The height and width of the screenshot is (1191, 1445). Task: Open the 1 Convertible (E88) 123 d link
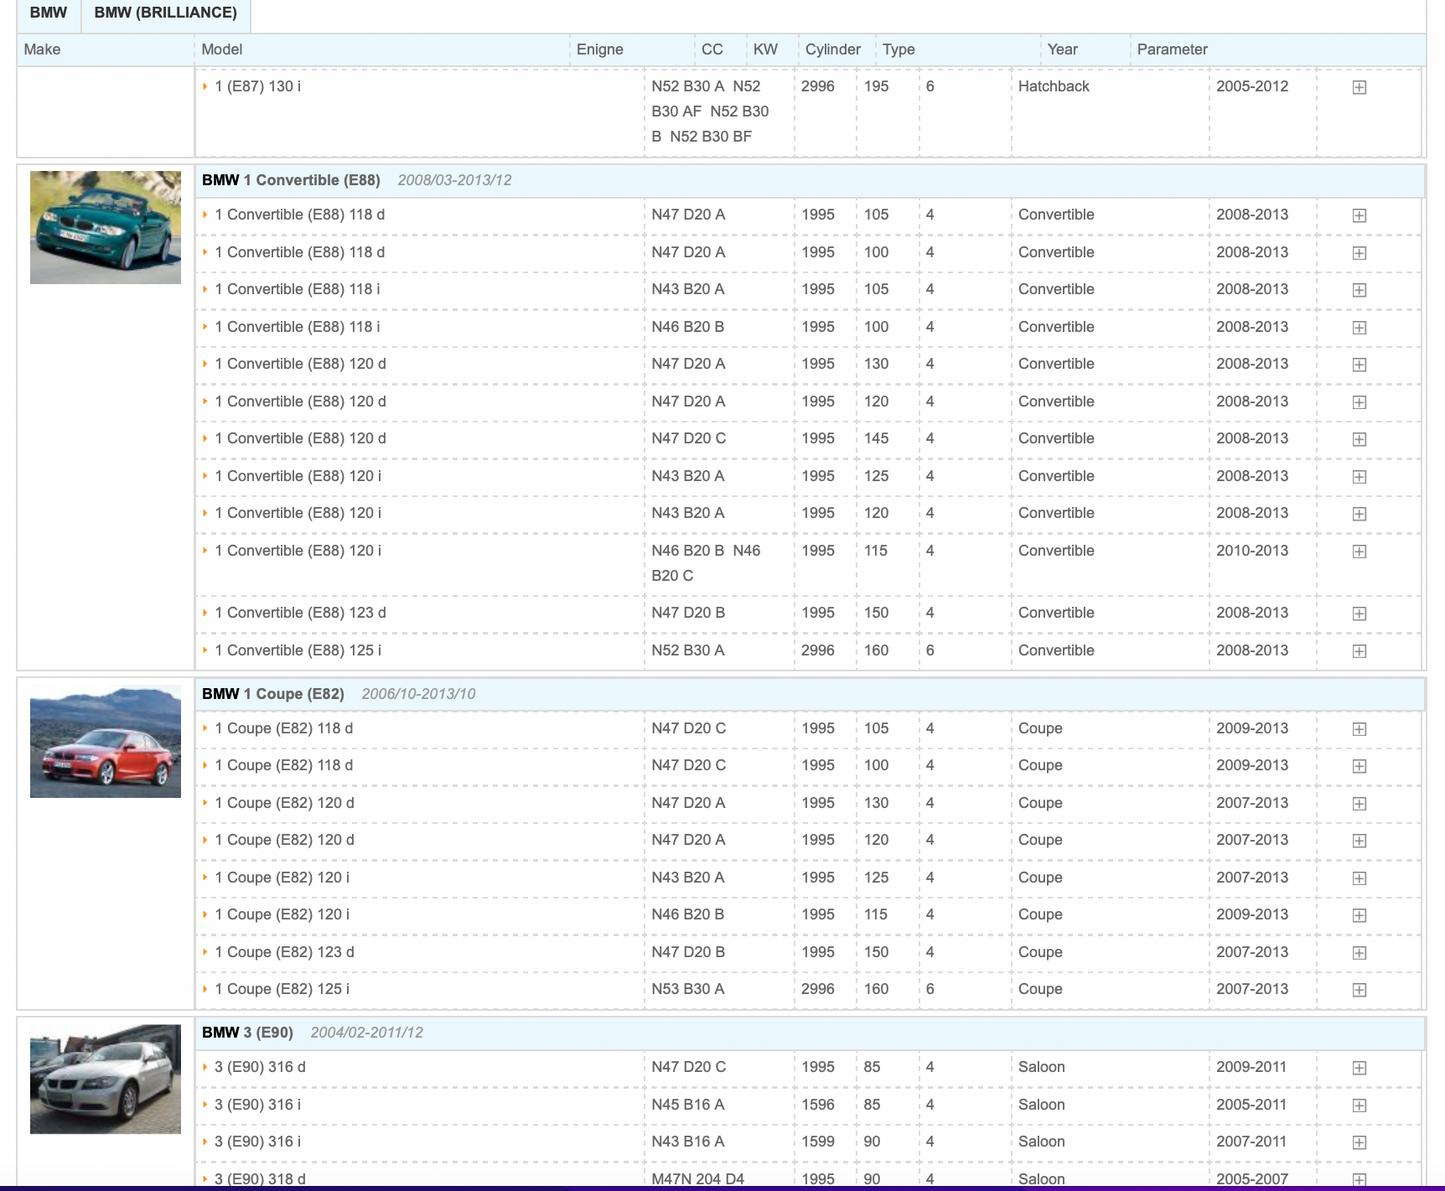click(300, 613)
